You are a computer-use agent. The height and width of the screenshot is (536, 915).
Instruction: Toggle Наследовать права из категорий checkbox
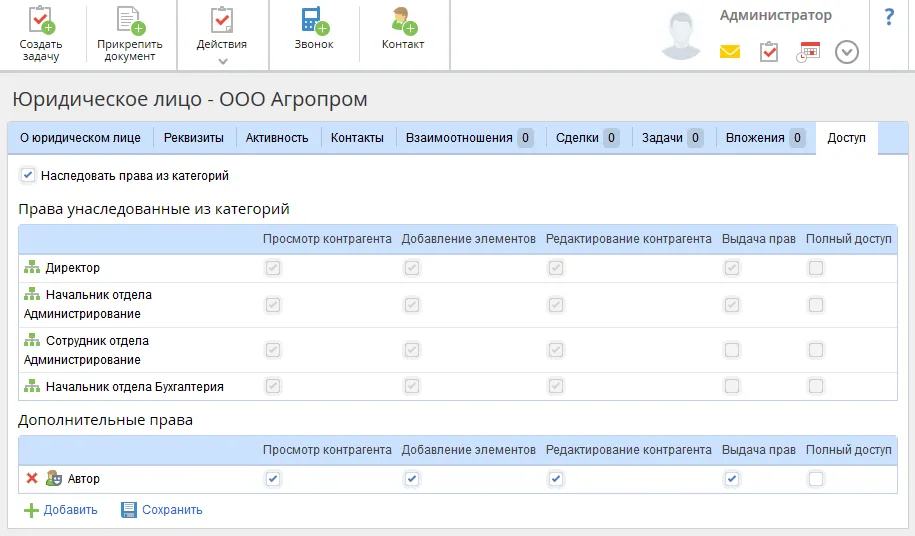[x=27, y=174]
